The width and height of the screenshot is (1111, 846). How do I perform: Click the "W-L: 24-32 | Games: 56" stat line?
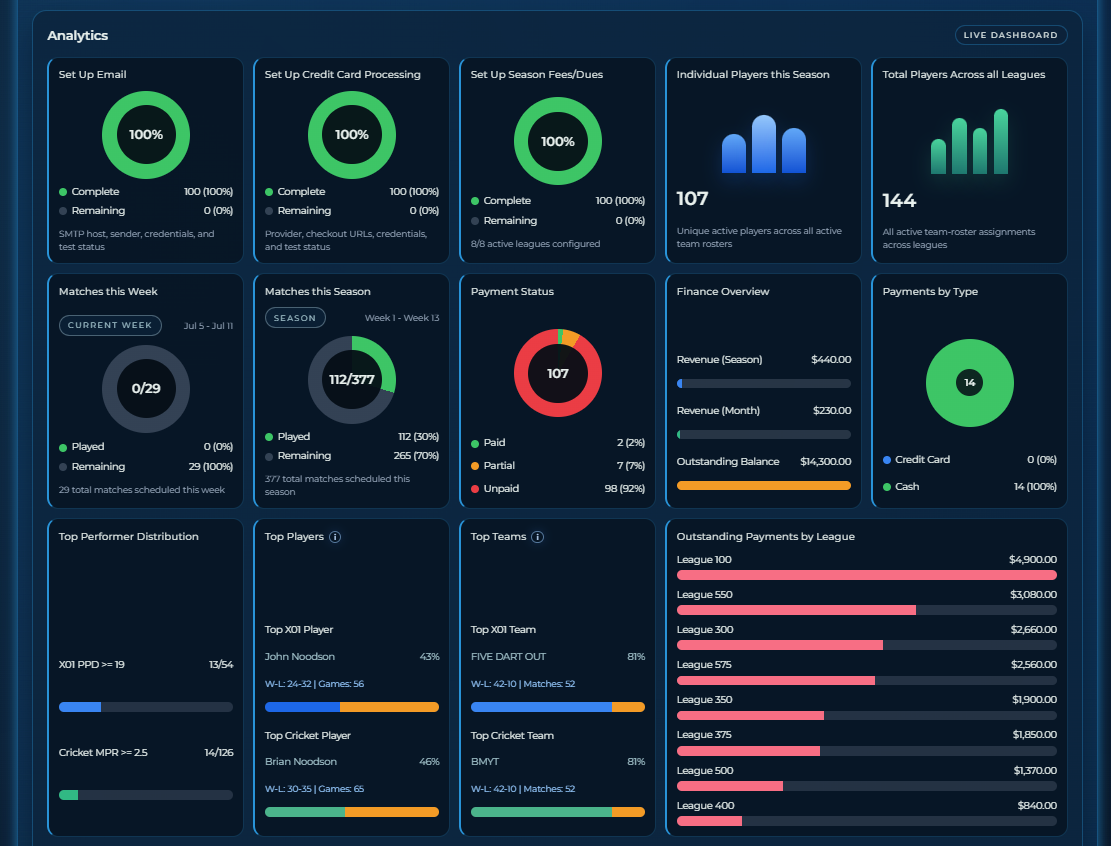(x=315, y=684)
